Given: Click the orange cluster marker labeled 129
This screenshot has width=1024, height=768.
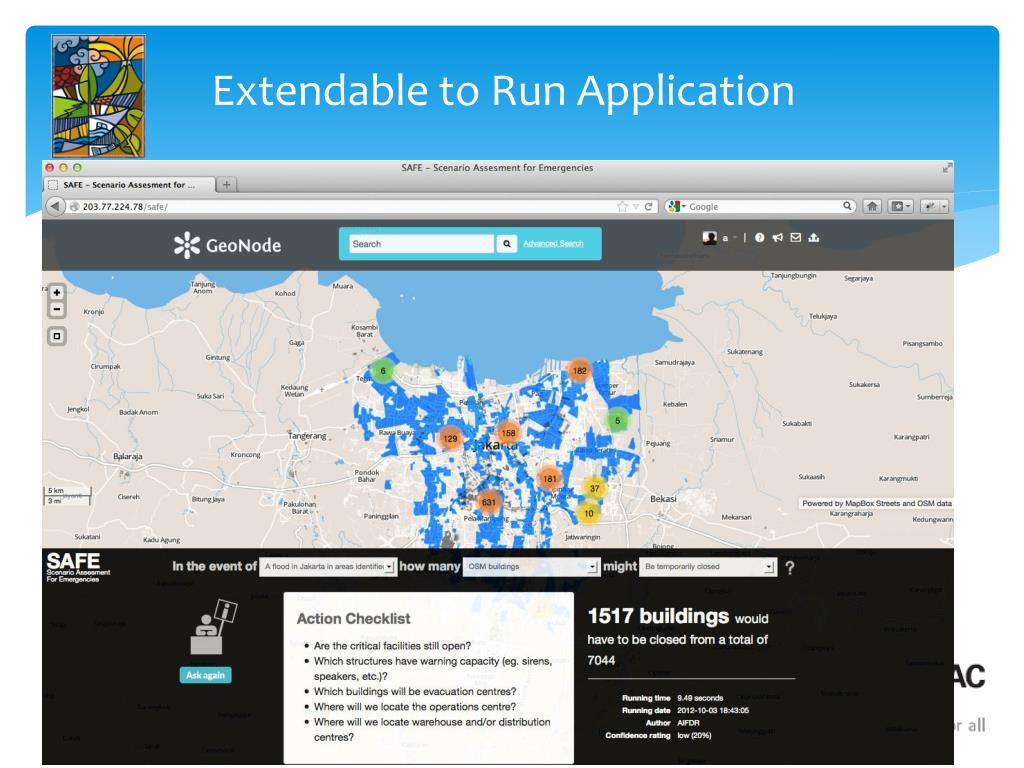Looking at the screenshot, I should [x=451, y=439].
